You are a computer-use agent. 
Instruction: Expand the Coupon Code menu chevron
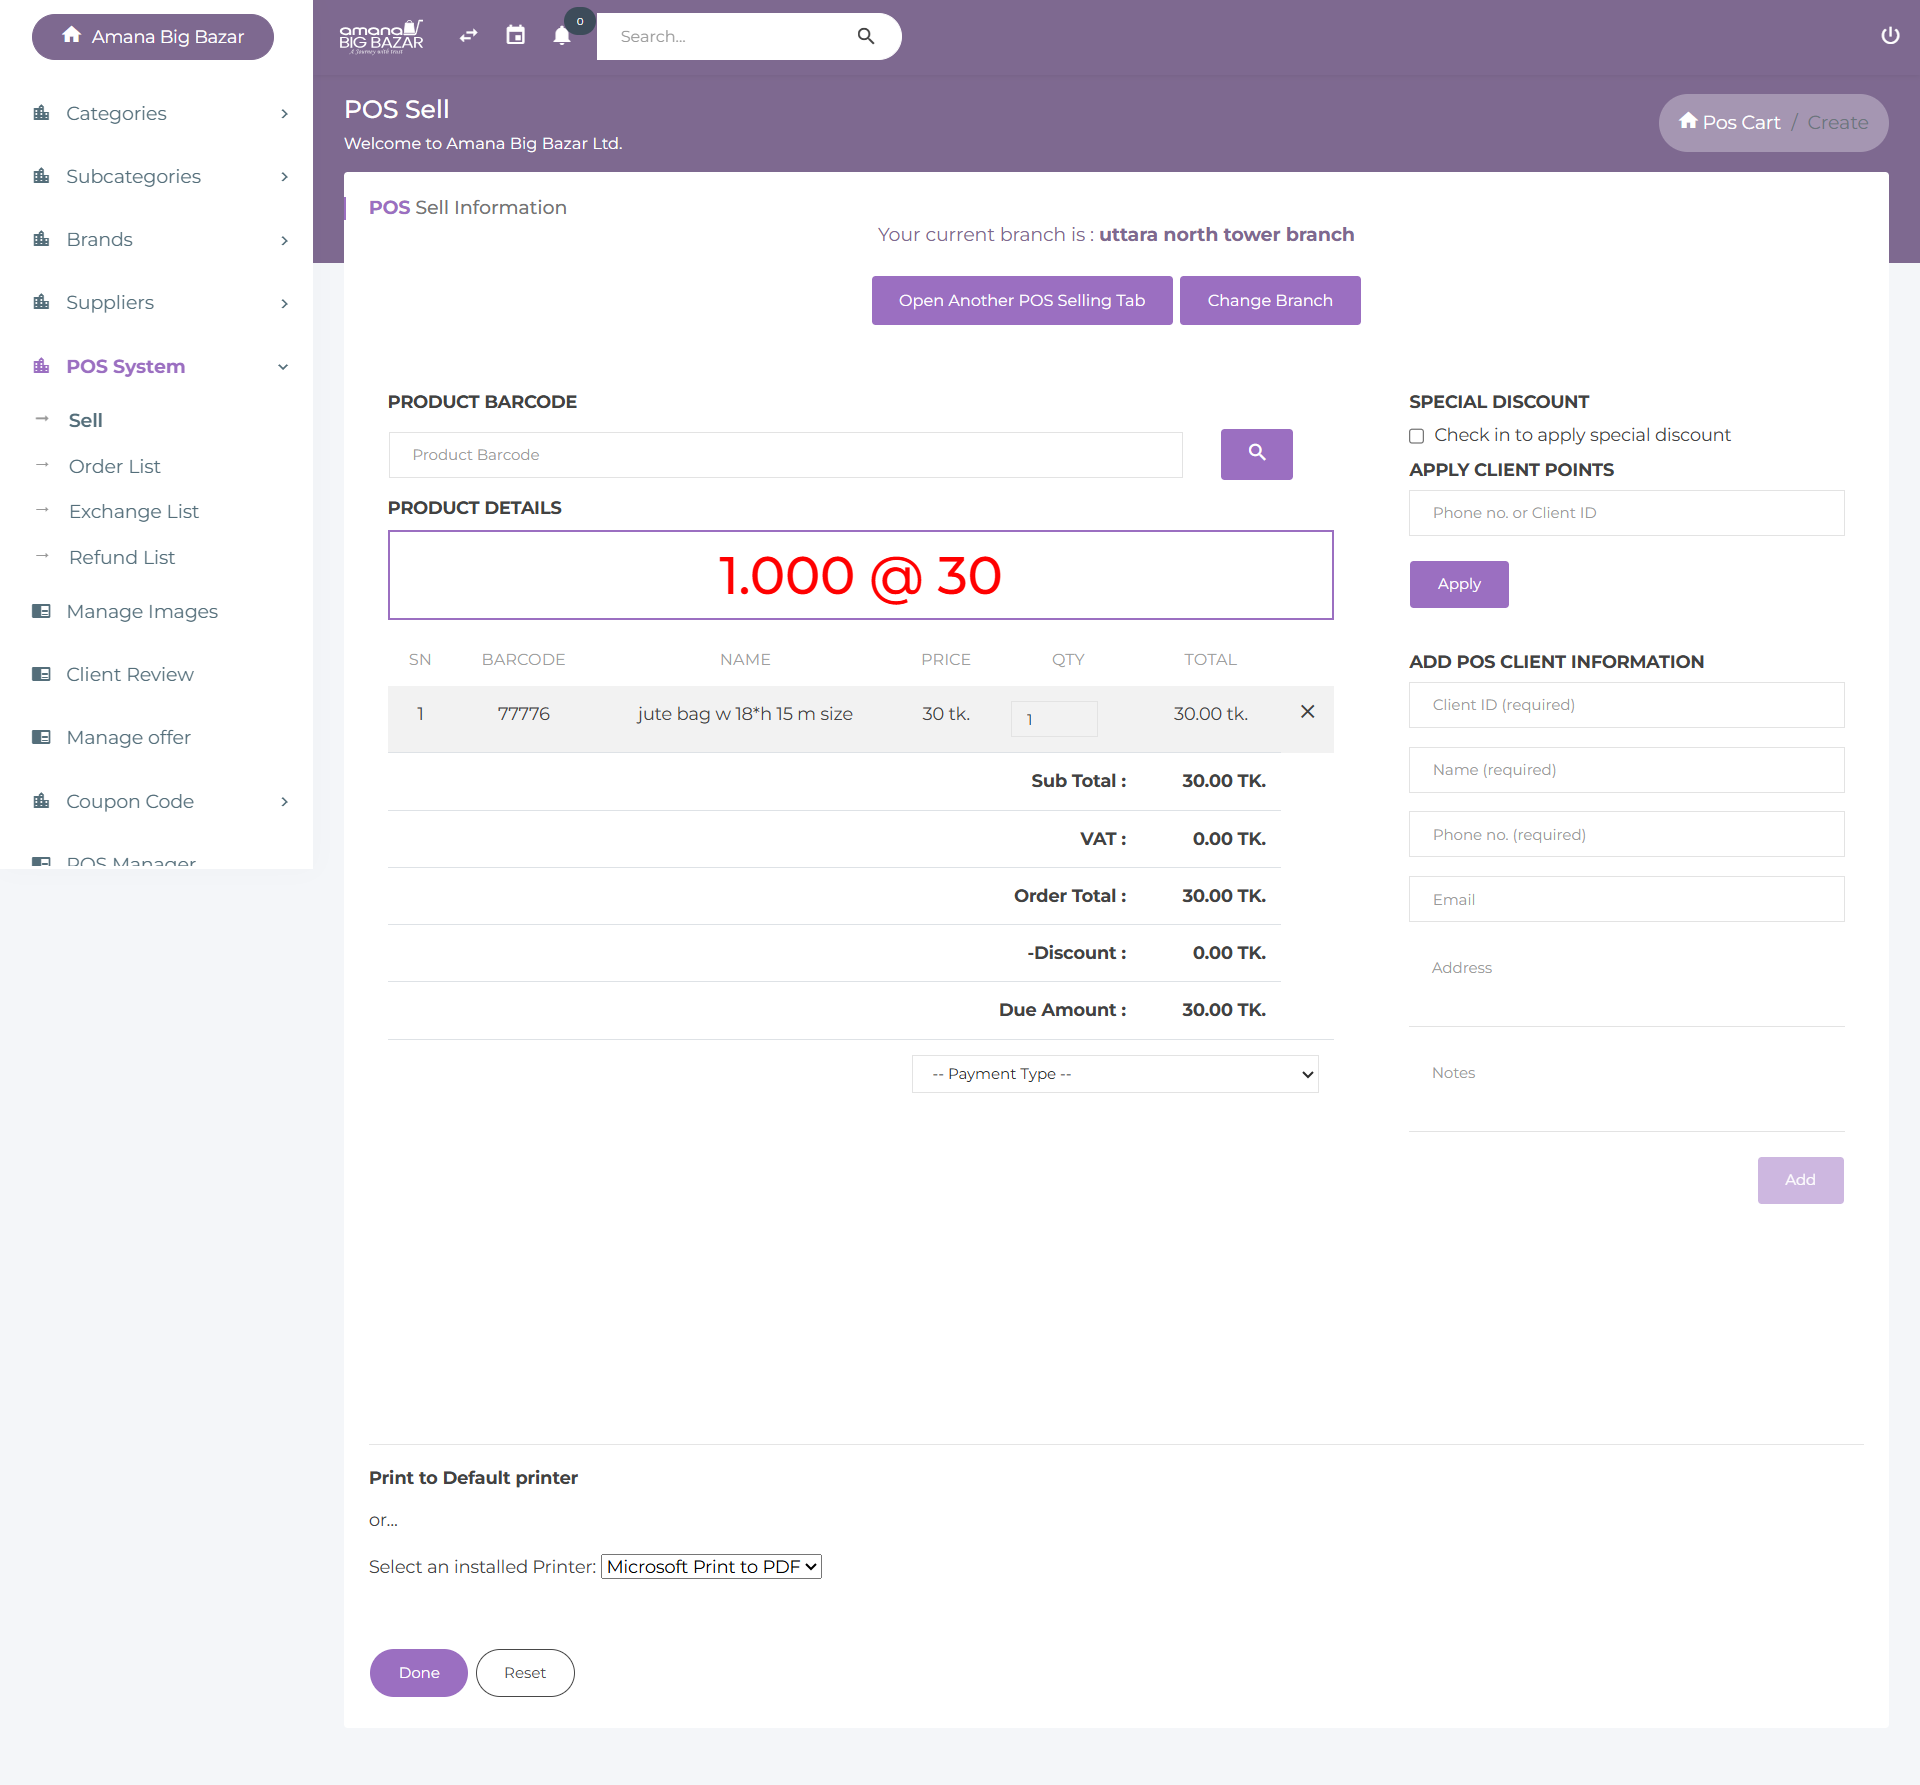[284, 802]
